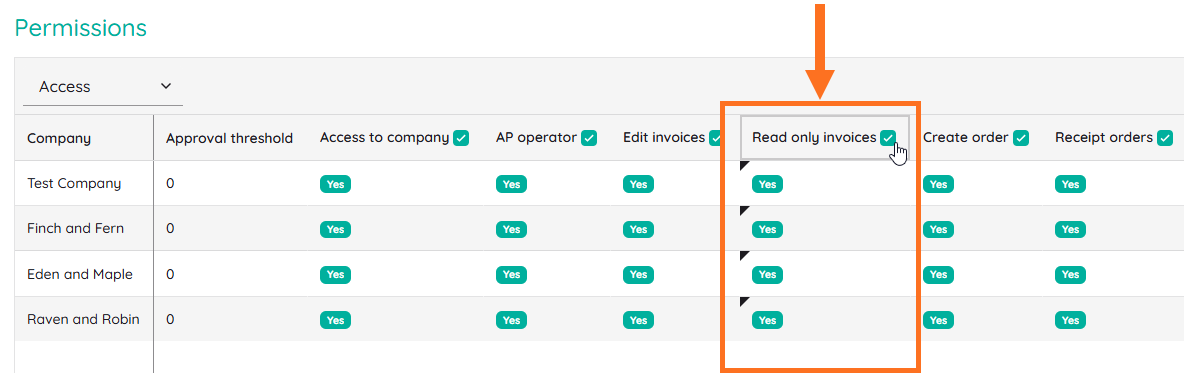Viewport: 1184px width, 373px height.
Task: Toggle the Read only invoices header checkbox
Action: [888, 137]
